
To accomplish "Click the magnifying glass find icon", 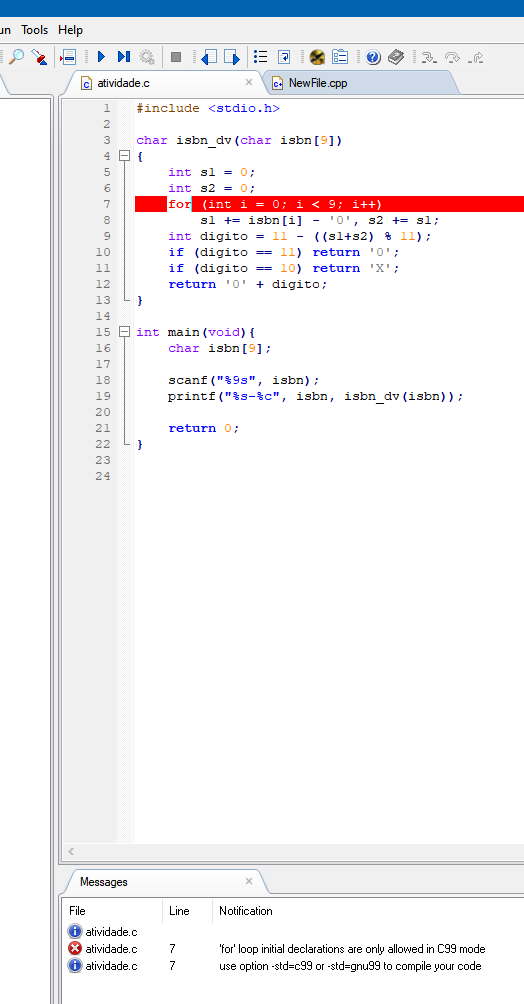I will click(x=16, y=57).
